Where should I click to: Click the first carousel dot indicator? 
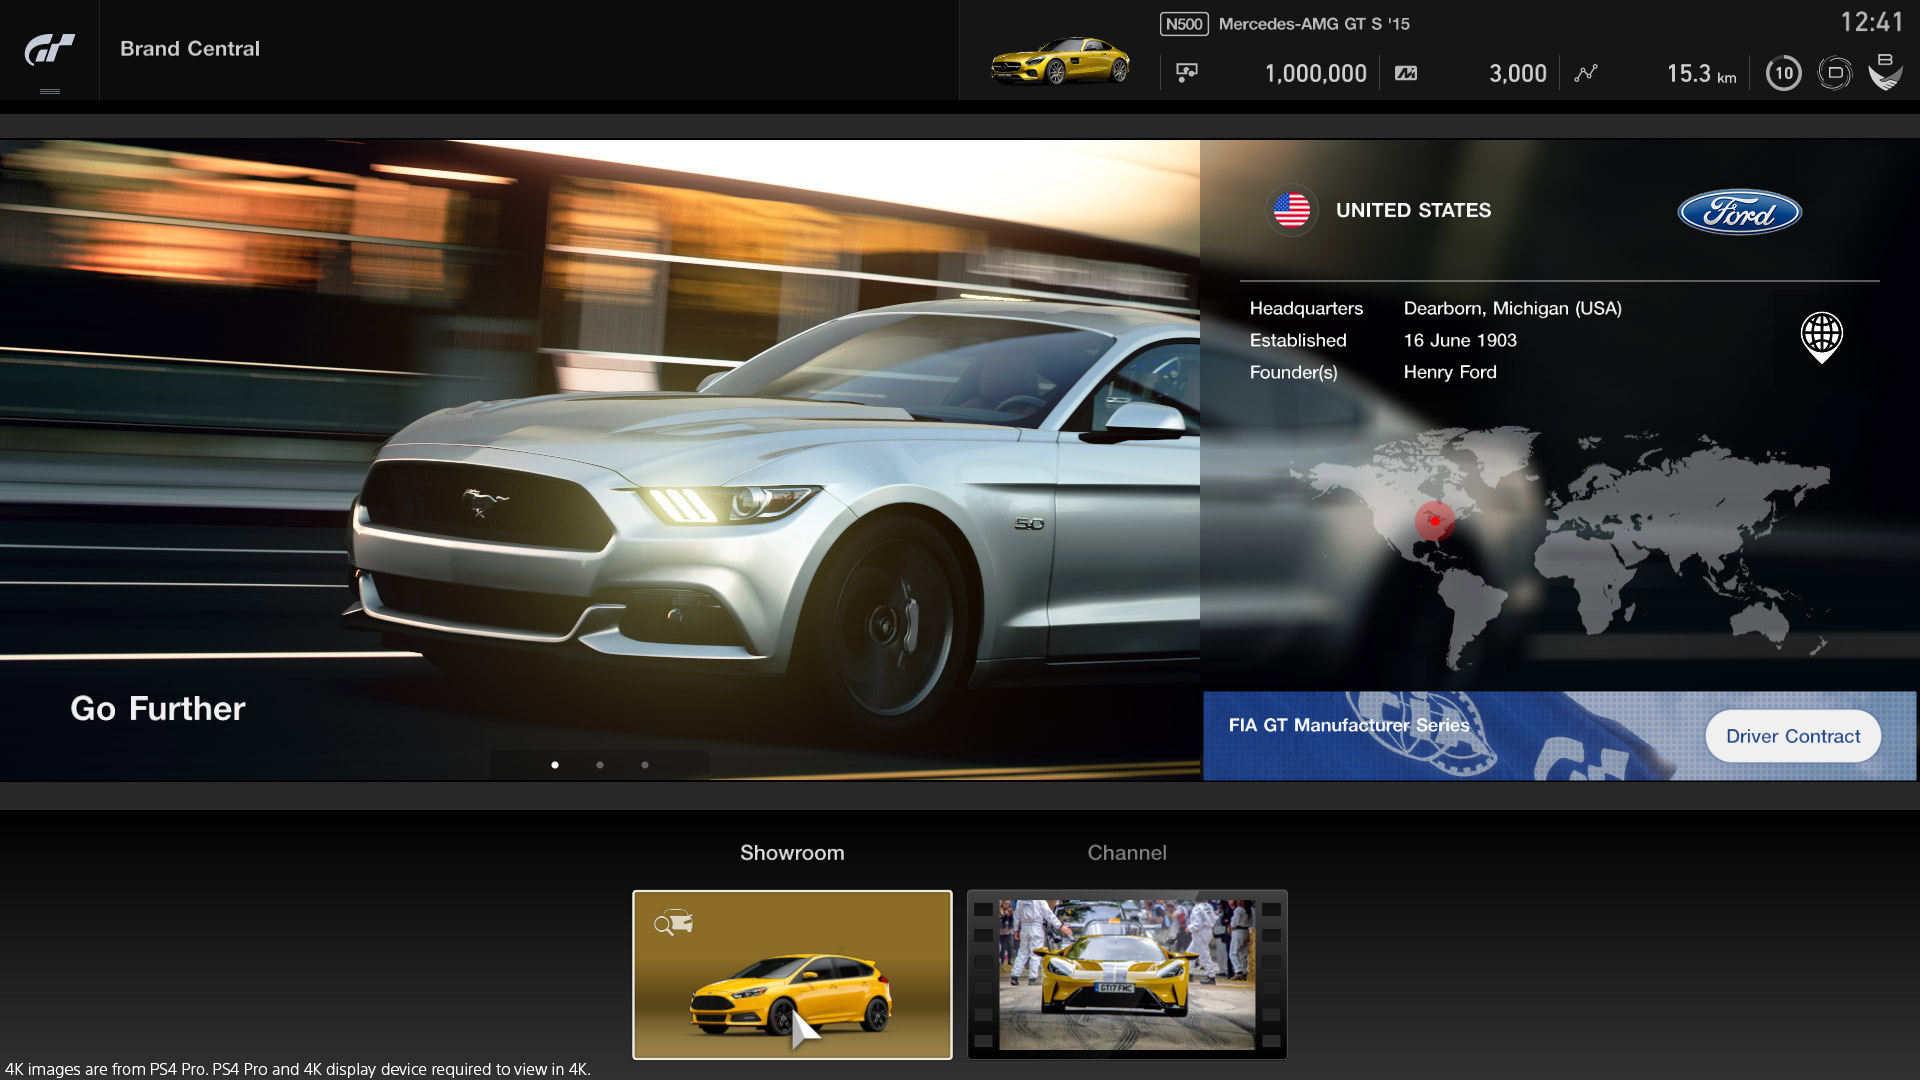[x=555, y=765]
